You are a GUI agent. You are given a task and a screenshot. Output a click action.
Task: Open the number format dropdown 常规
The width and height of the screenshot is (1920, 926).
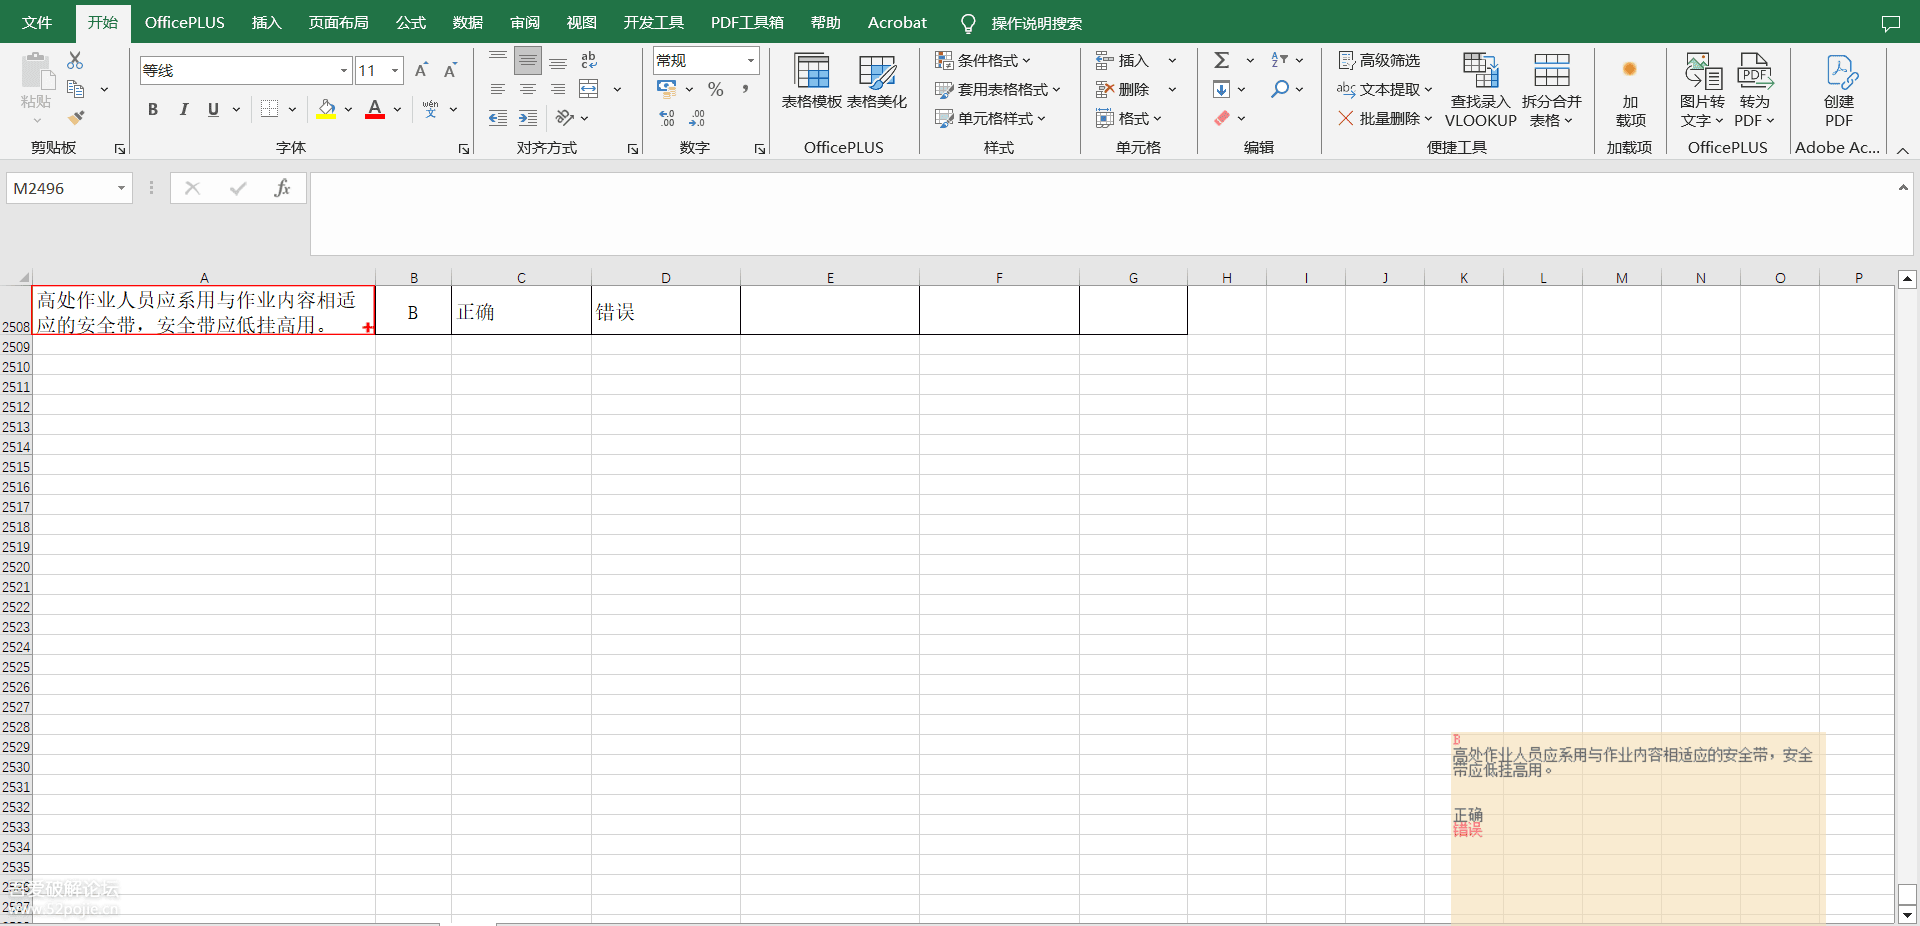point(750,61)
